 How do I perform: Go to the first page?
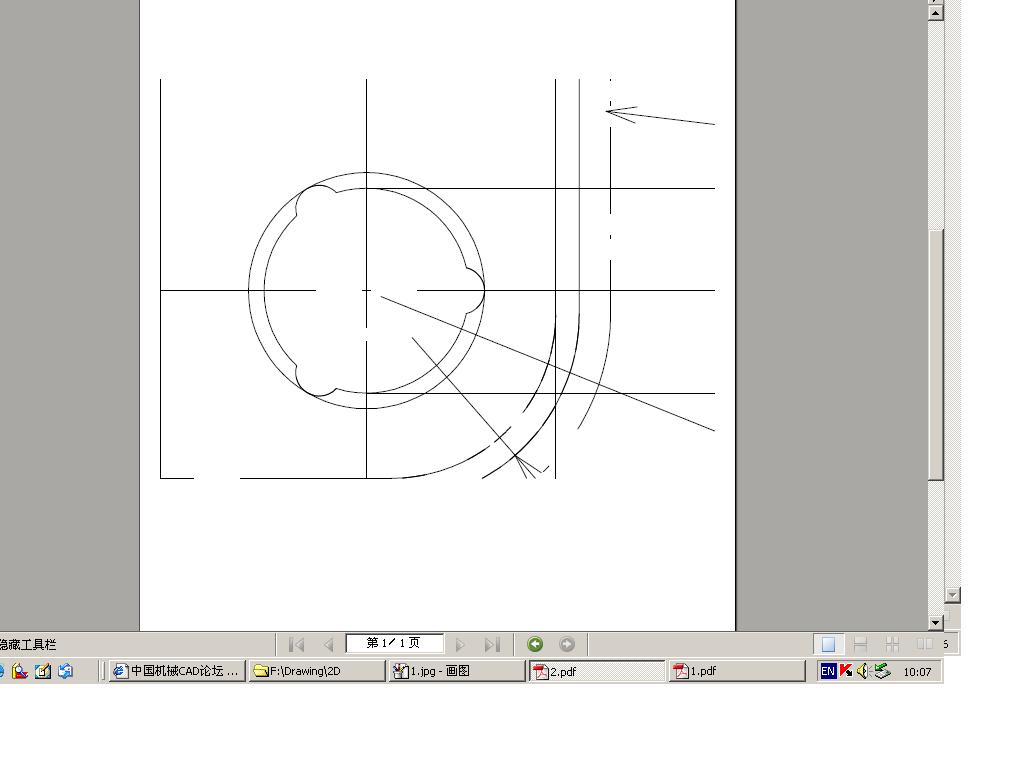[296, 645]
